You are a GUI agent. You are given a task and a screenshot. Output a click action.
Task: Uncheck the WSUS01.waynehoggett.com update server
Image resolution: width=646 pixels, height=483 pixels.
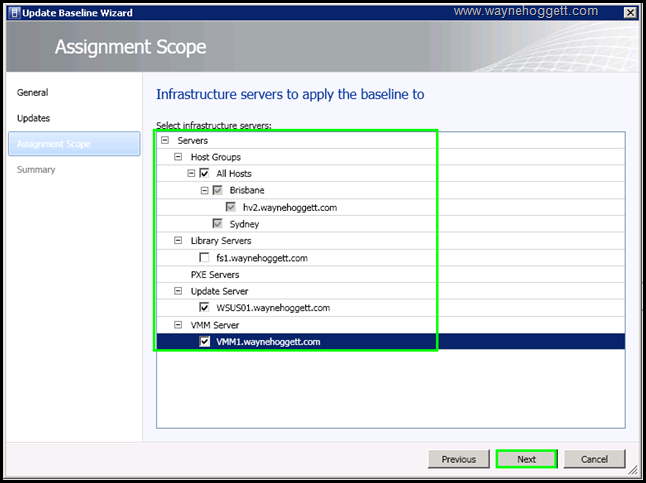click(x=205, y=308)
